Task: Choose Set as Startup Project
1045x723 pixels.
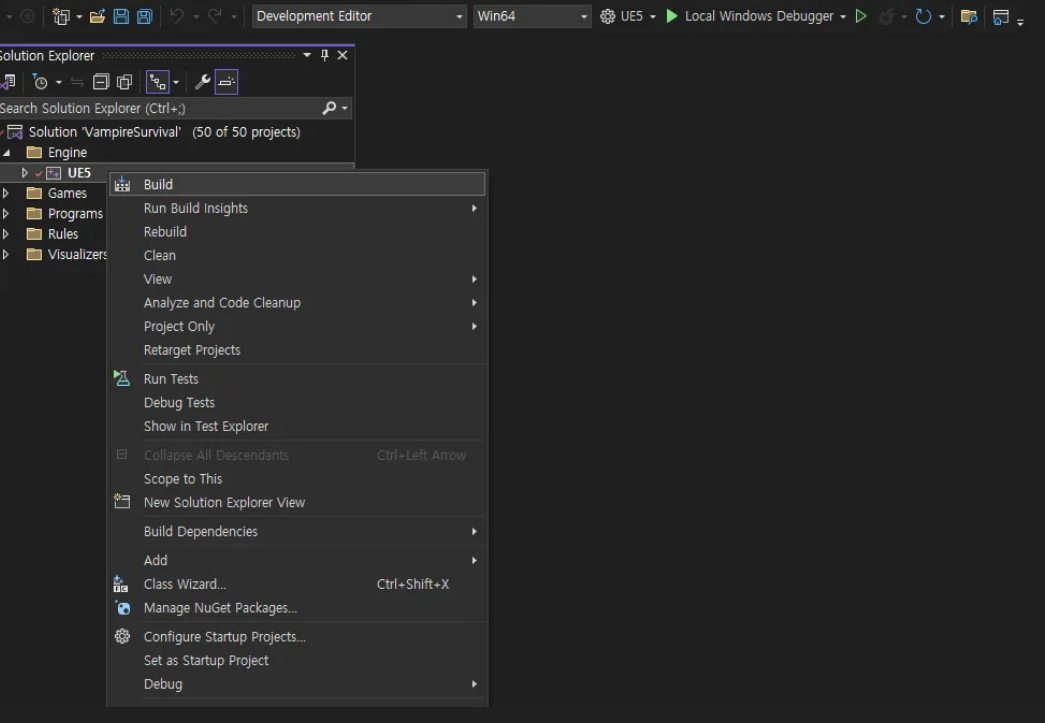Action: [297, 660]
